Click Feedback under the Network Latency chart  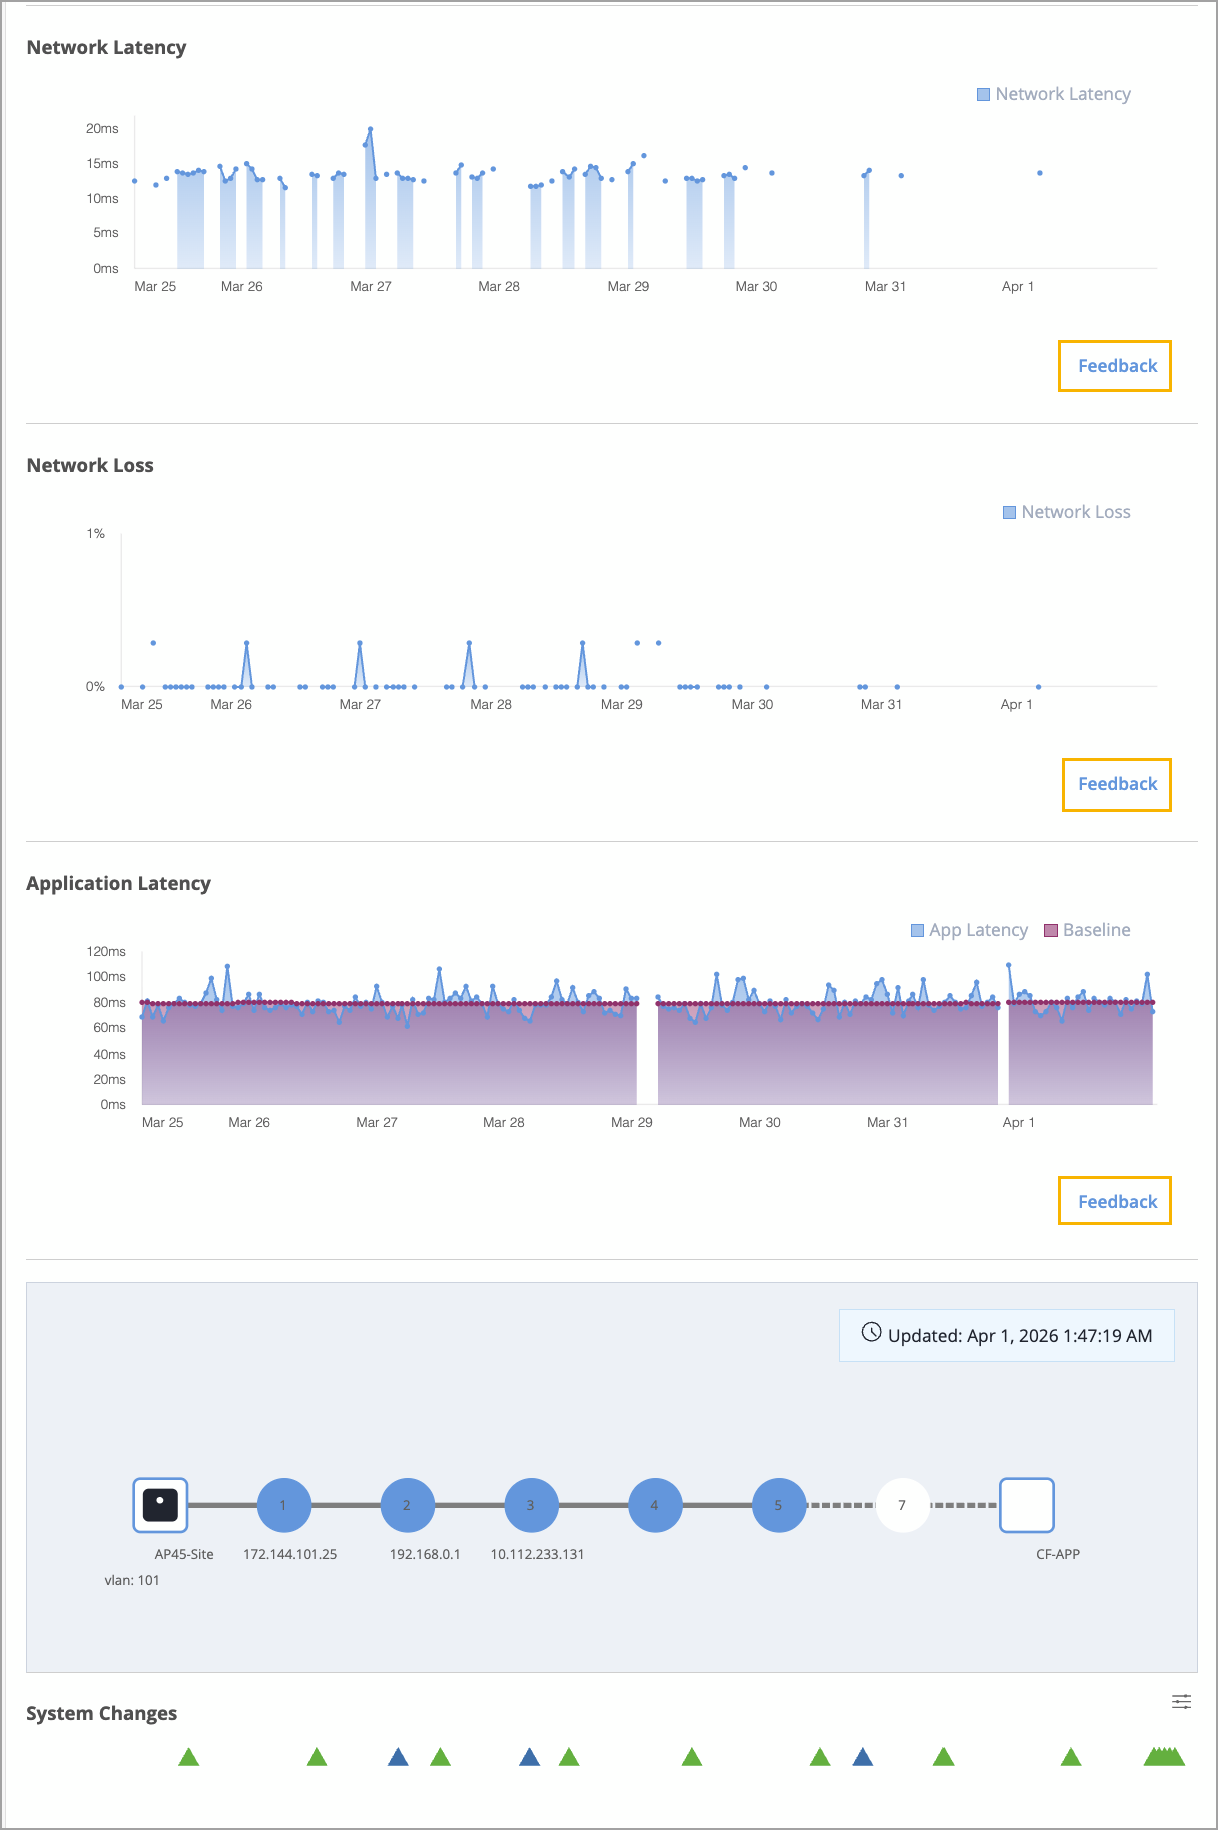[1116, 366]
